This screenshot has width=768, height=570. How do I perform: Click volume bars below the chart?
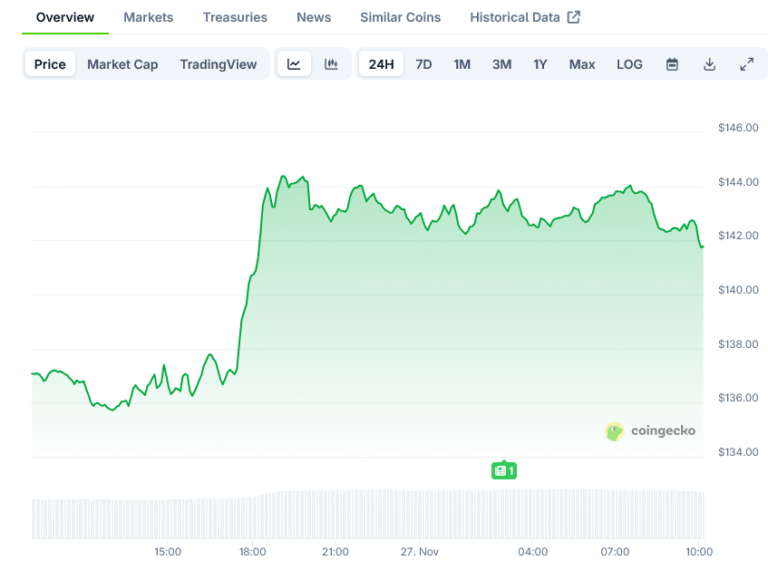[368, 514]
